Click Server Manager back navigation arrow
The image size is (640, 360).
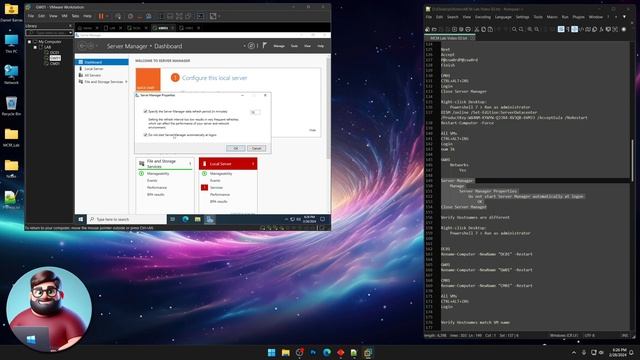click(x=83, y=46)
